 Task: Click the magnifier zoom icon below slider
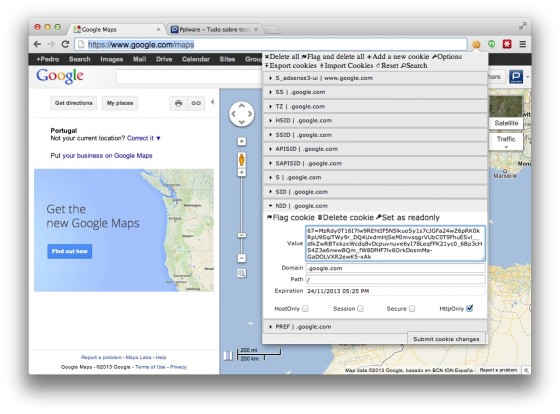click(x=242, y=274)
